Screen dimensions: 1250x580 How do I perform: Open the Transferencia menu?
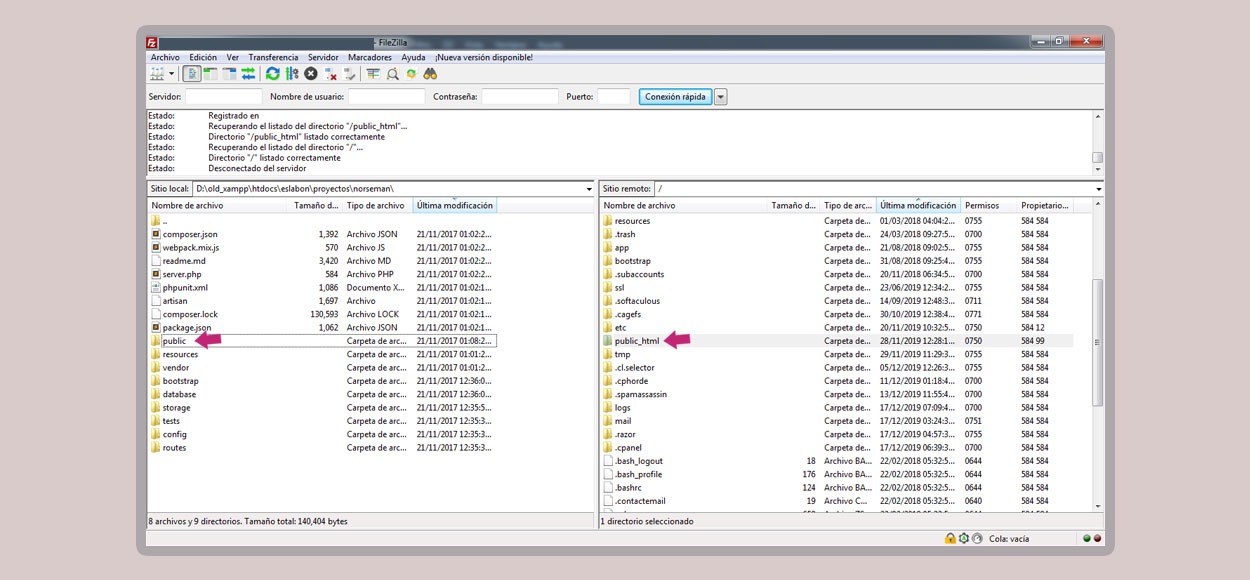click(273, 57)
